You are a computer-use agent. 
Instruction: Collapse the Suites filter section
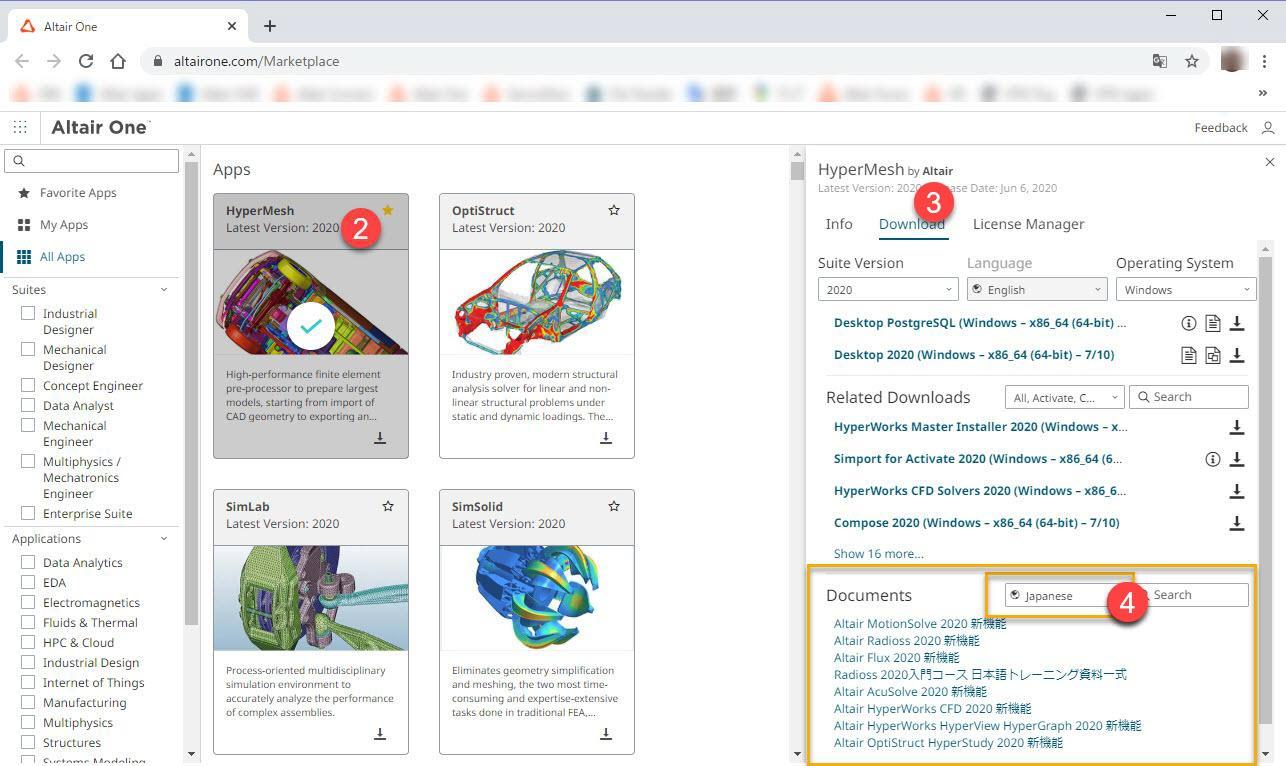(164, 290)
